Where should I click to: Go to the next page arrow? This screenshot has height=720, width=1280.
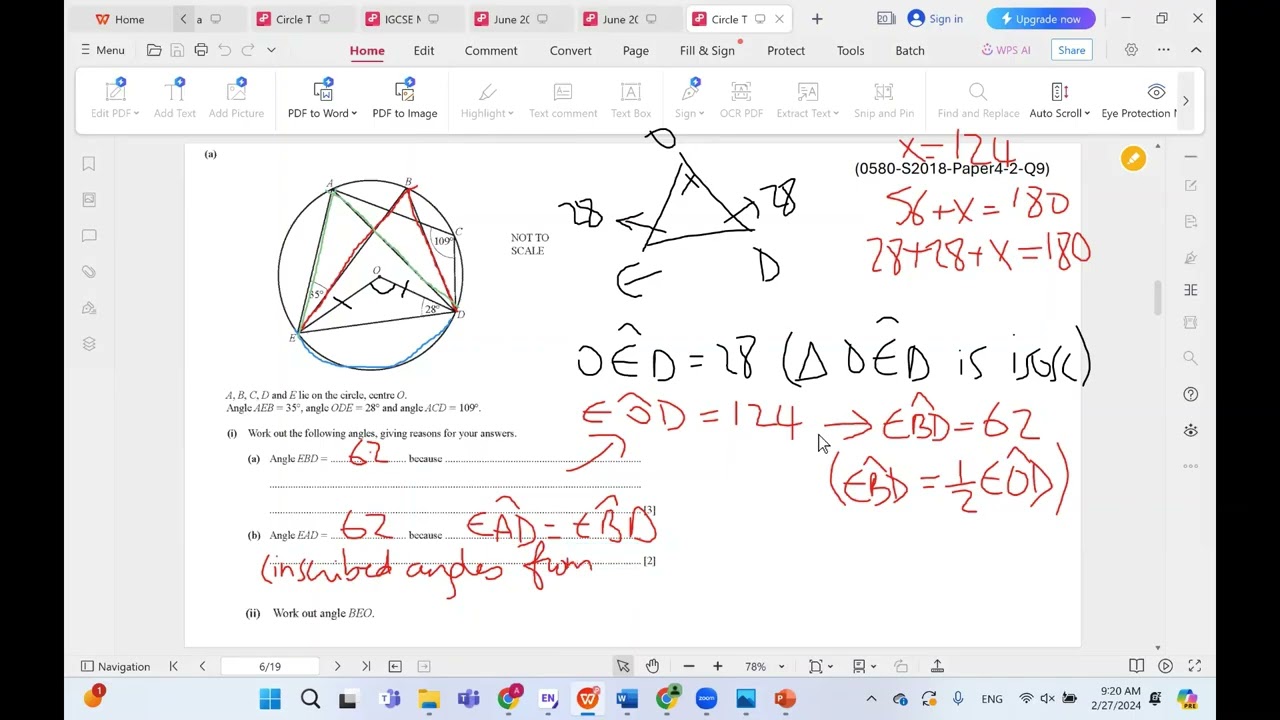[337, 666]
